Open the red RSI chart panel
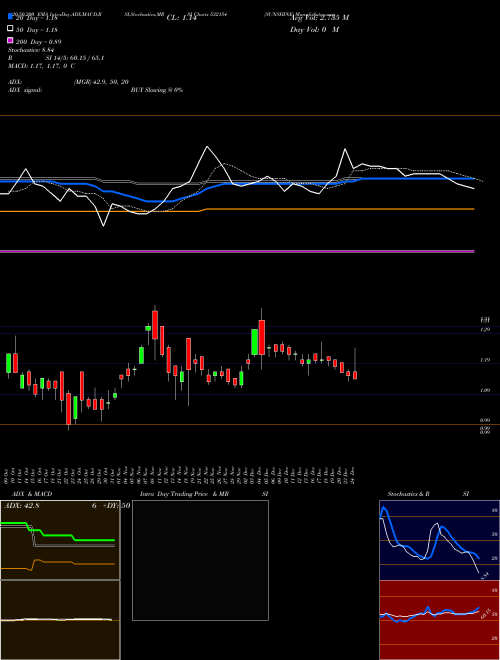This screenshot has width=500, height=660. pos(439,620)
